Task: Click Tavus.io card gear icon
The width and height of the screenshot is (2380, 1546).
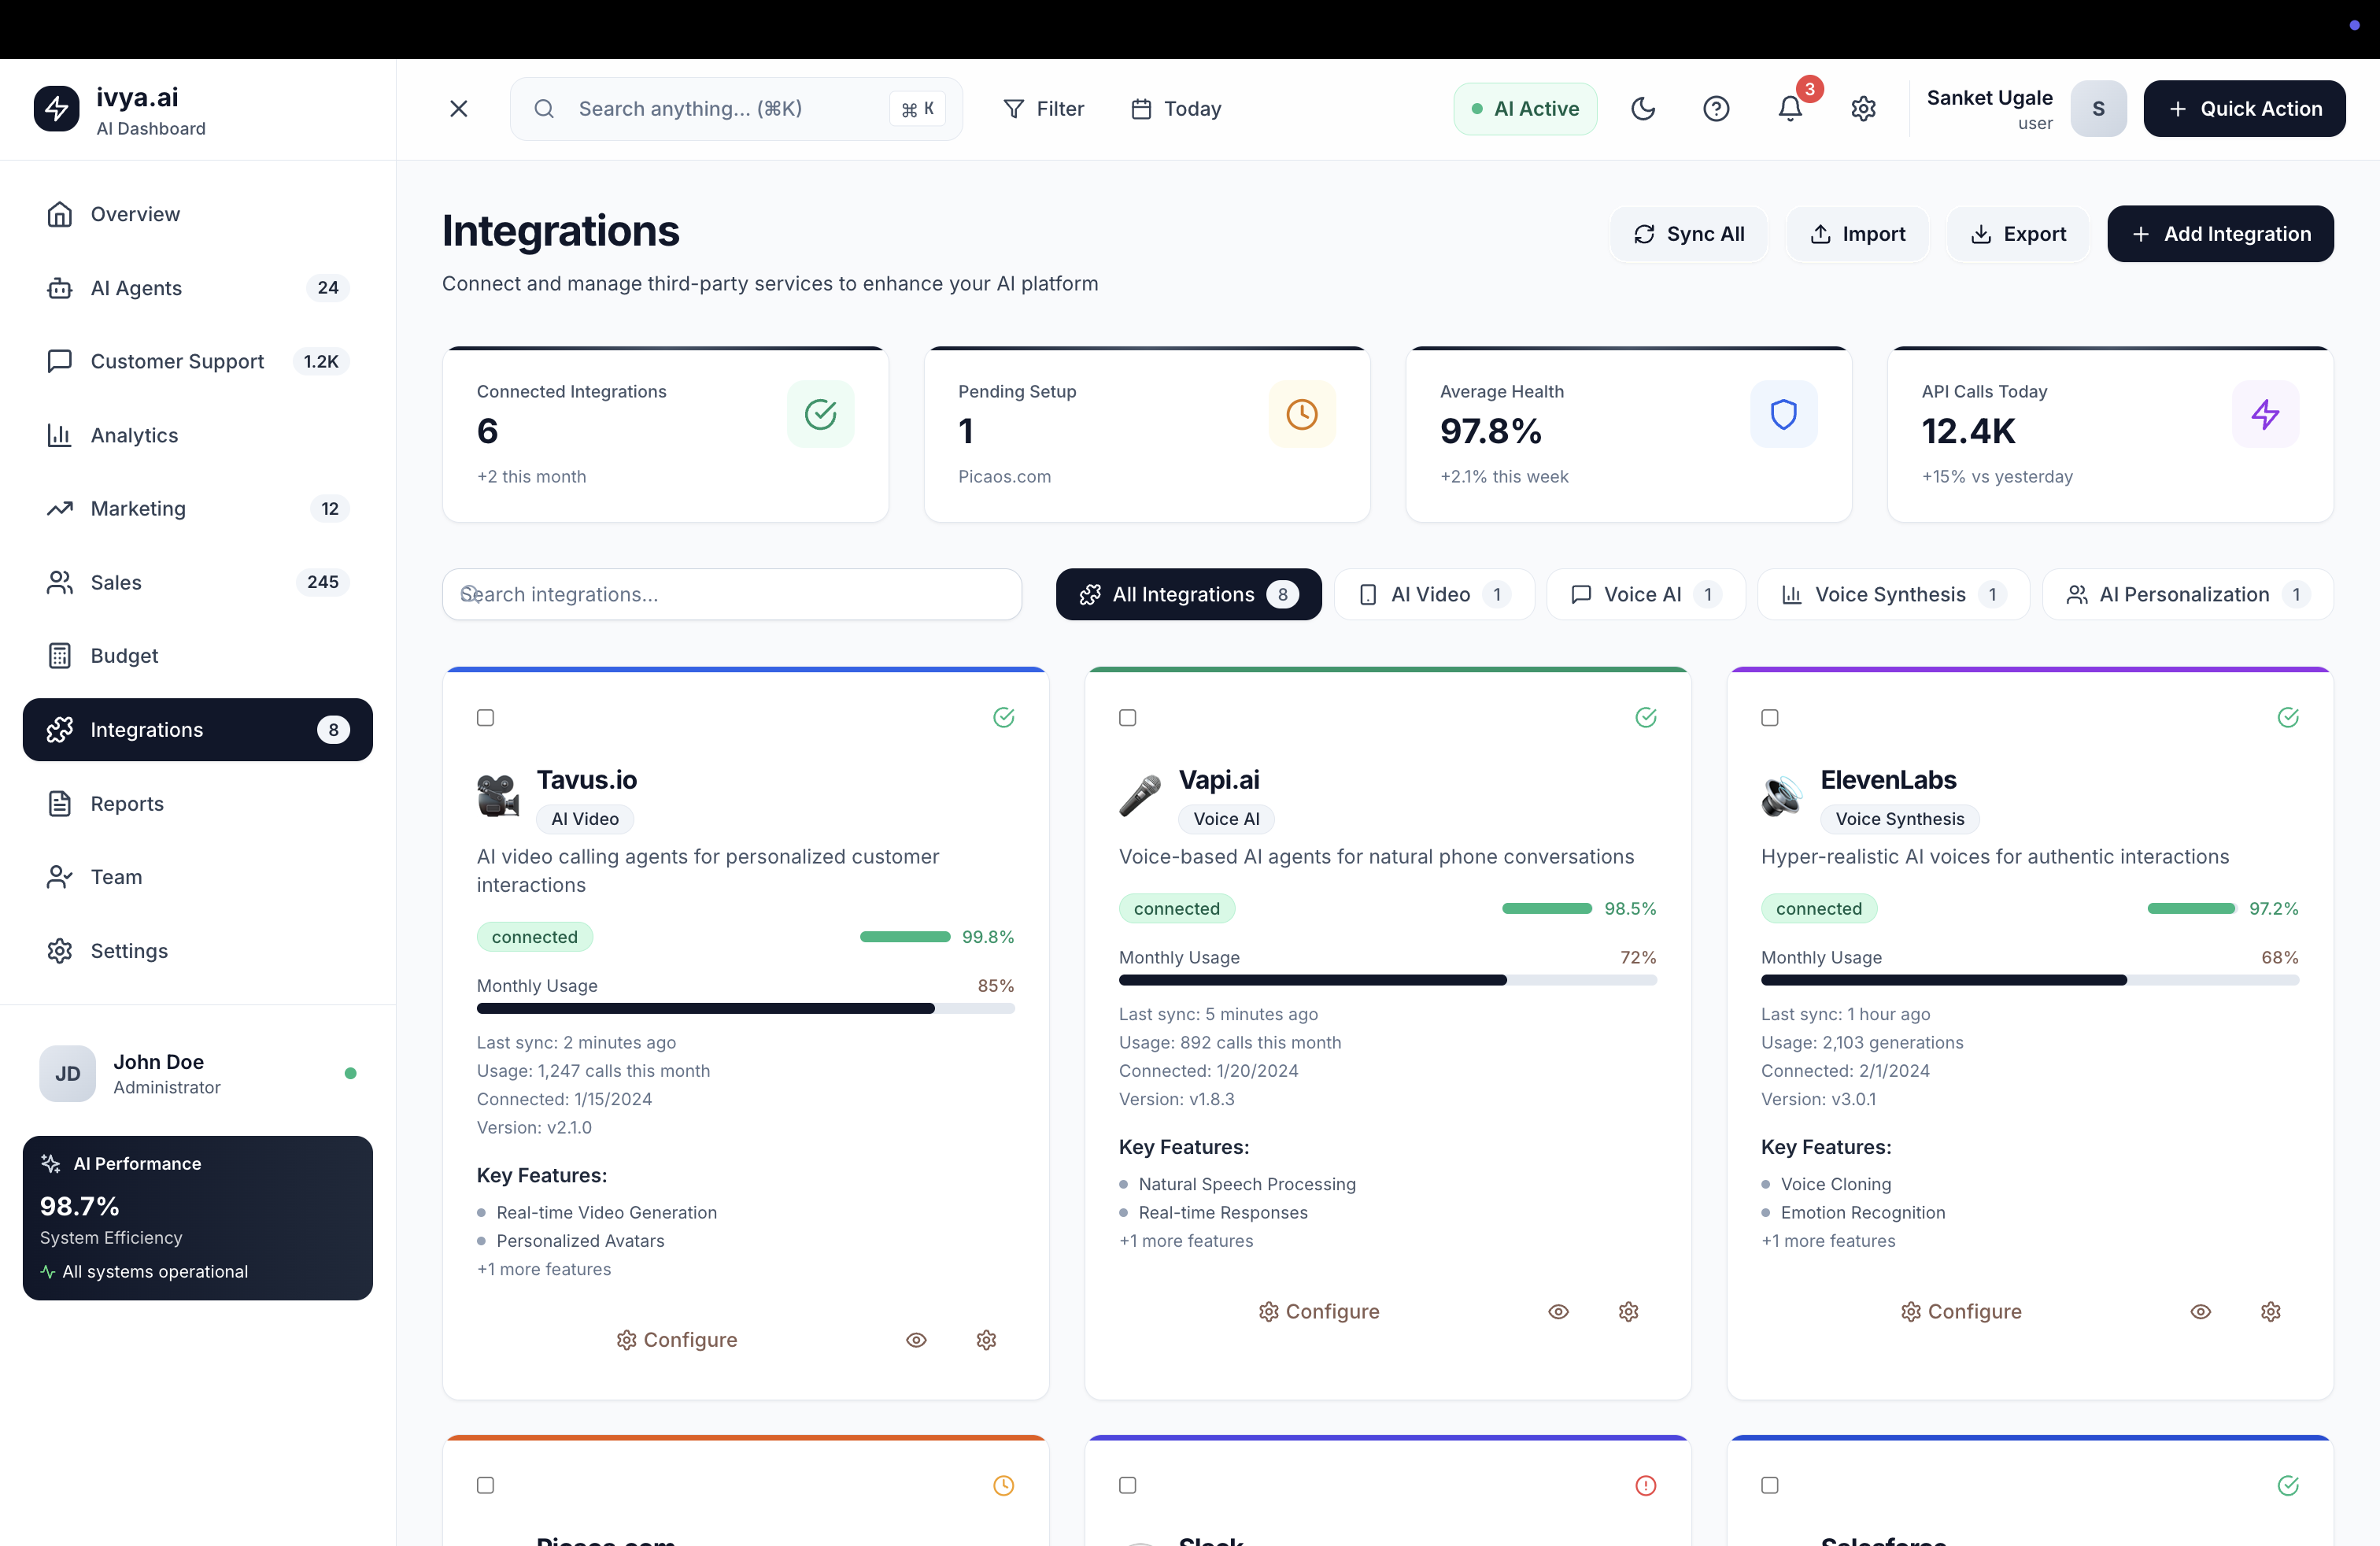Action: (x=986, y=1340)
